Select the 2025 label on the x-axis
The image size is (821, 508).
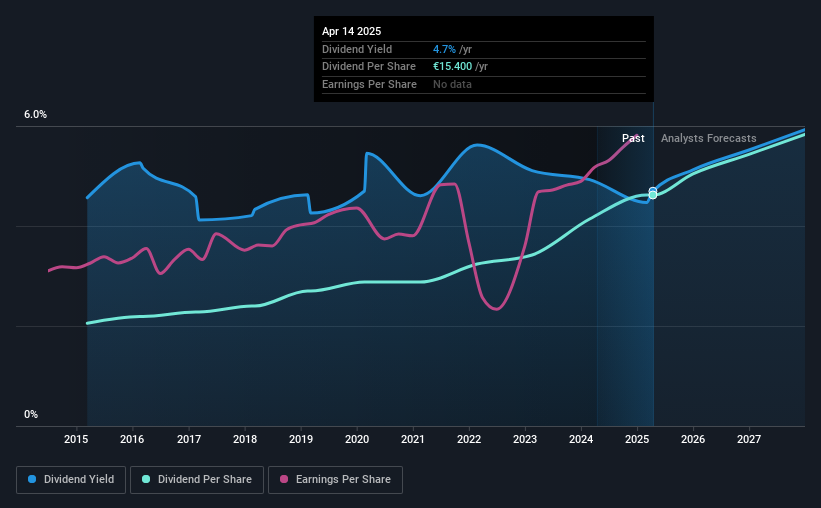tap(637, 439)
